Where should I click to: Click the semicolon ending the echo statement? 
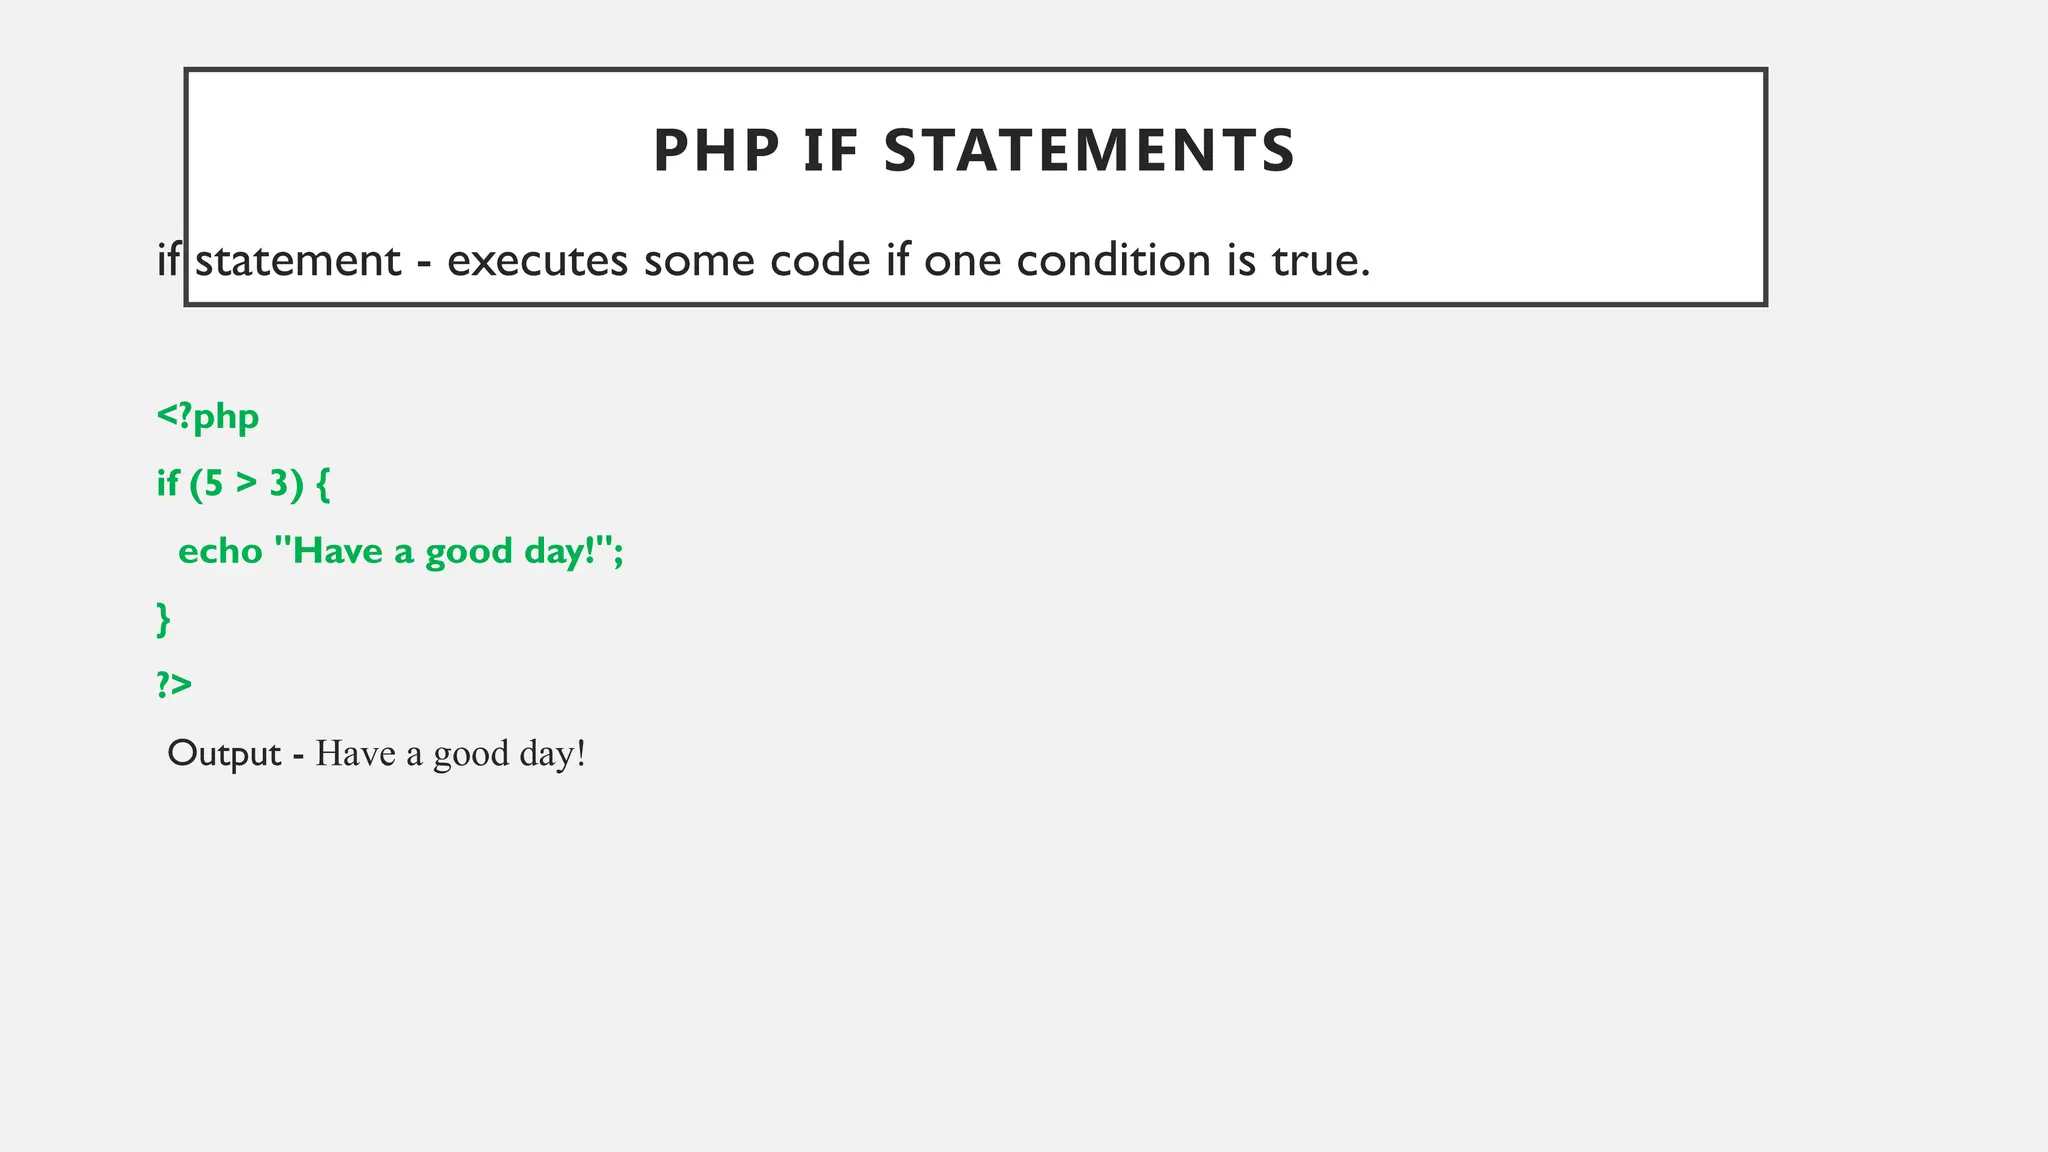pos(618,551)
